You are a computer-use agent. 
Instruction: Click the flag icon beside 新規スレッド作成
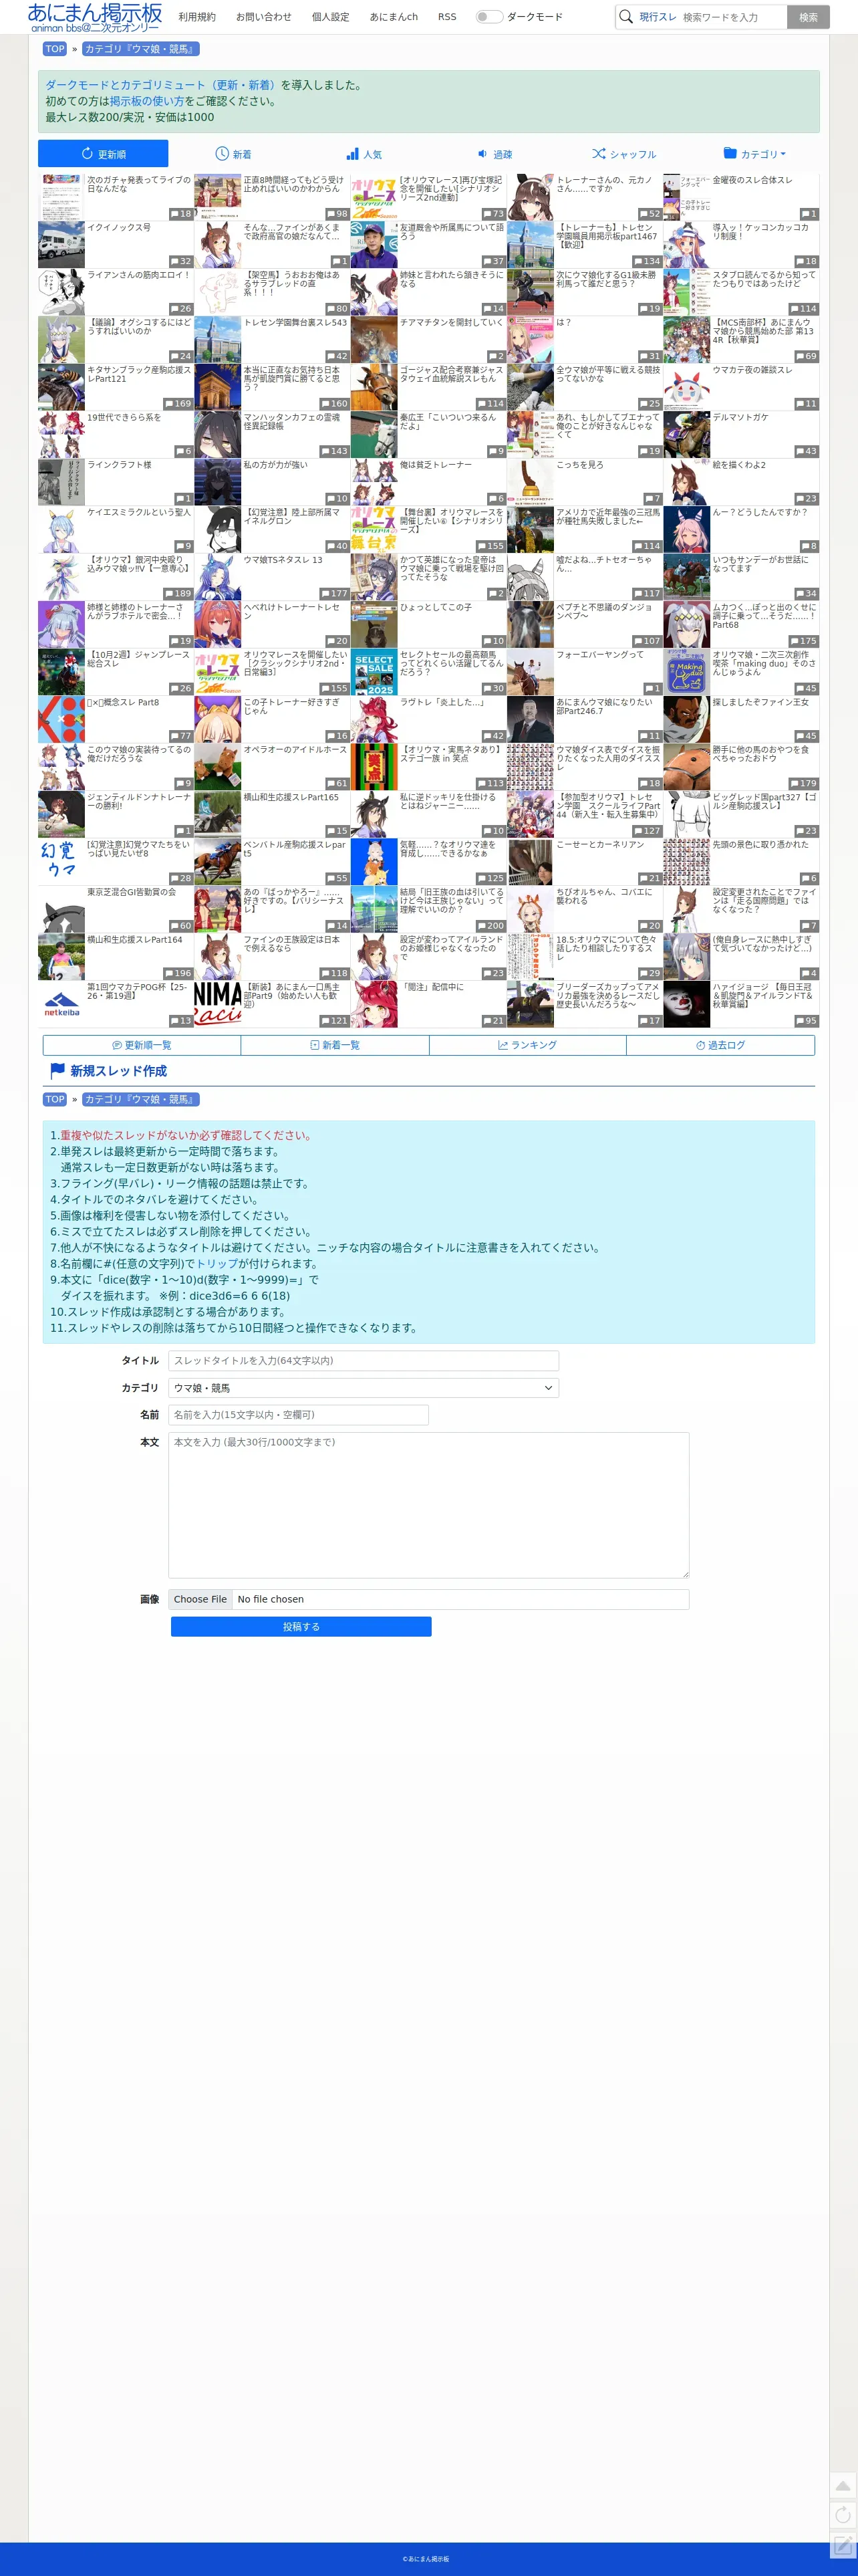tap(57, 1070)
